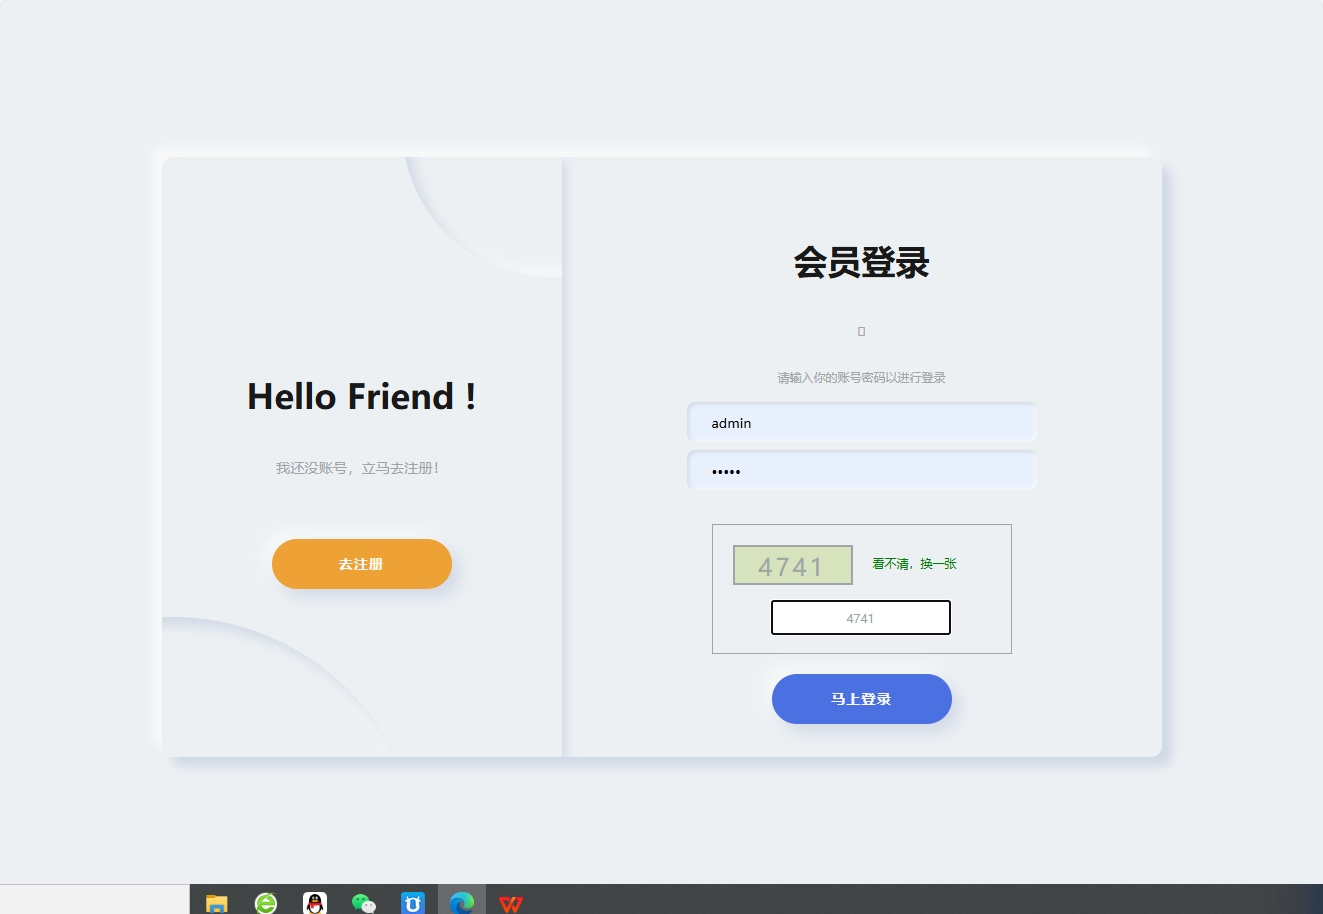Click the 马上登录 login button
This screenshot has height=914, width=1323.
coord(861,699)
